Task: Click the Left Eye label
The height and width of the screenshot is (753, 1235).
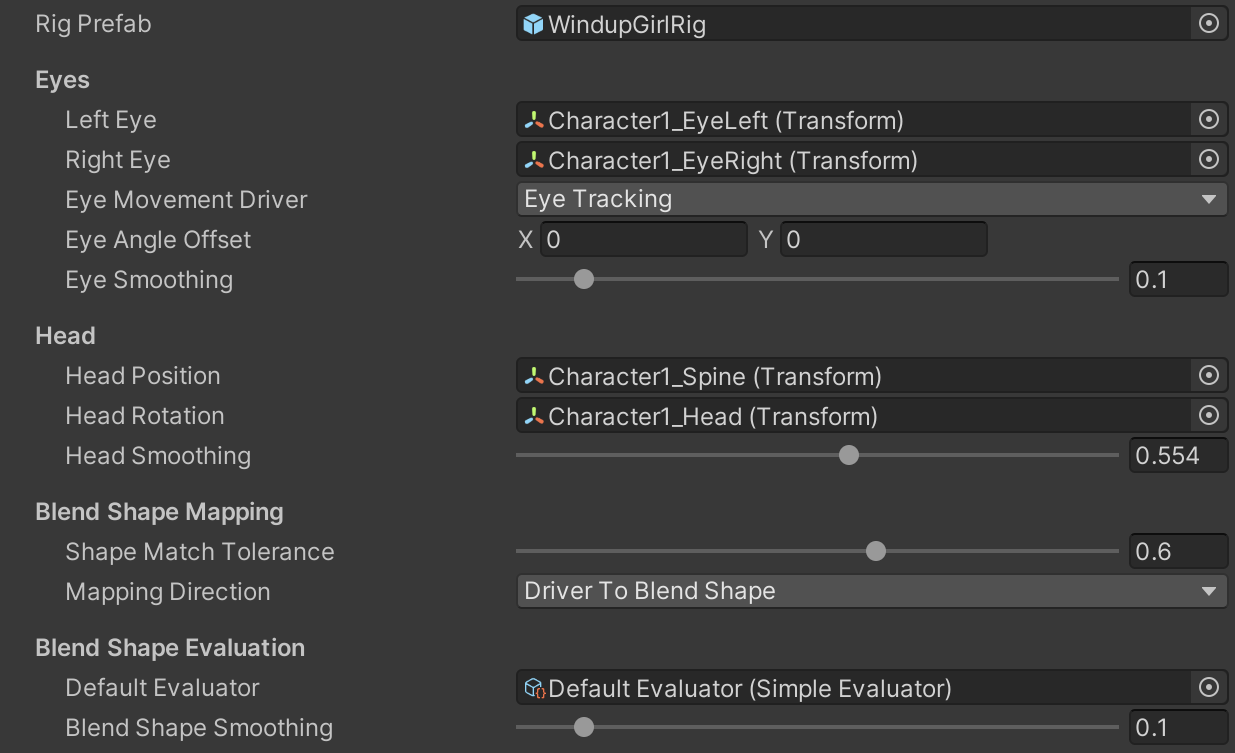Action: (111, 120)
